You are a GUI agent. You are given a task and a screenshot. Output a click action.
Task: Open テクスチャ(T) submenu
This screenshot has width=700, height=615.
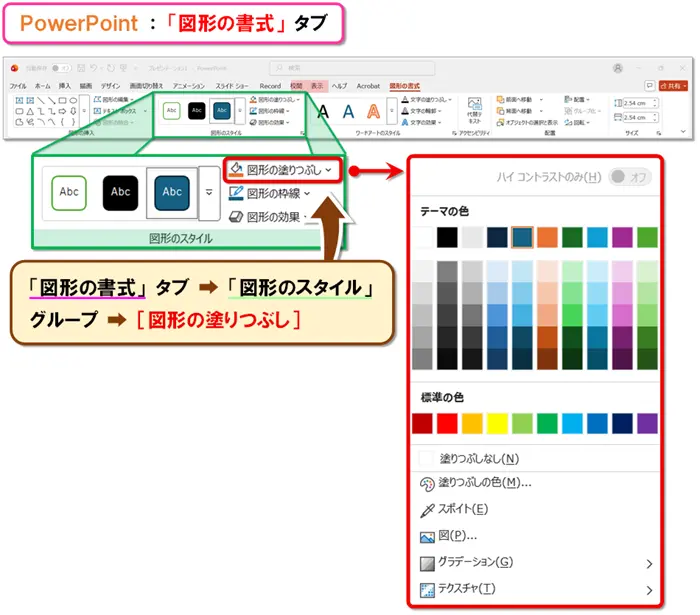[536, 590]
